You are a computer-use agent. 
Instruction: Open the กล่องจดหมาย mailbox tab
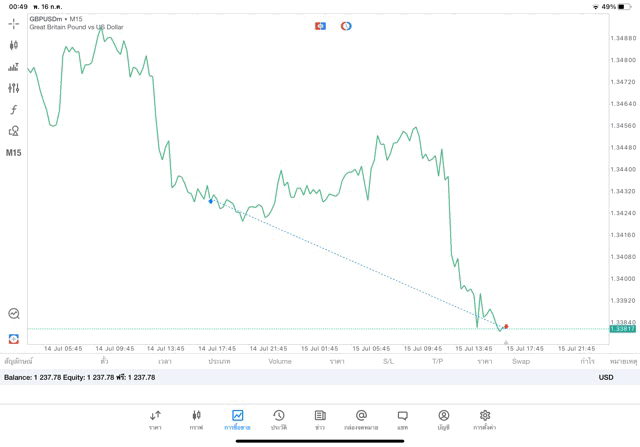(361, 418)
